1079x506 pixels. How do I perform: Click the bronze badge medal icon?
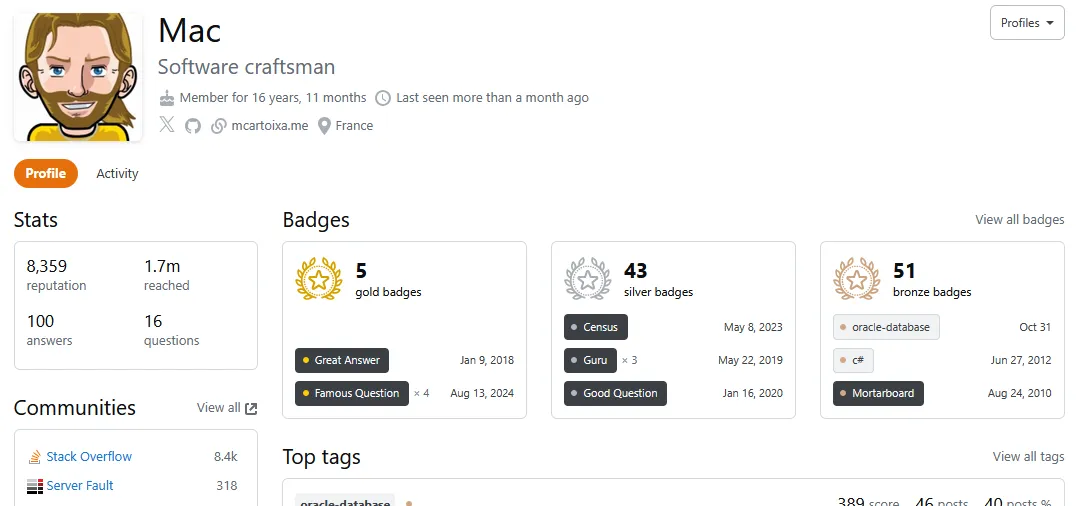pyautogui.click(x=857, y=279)
